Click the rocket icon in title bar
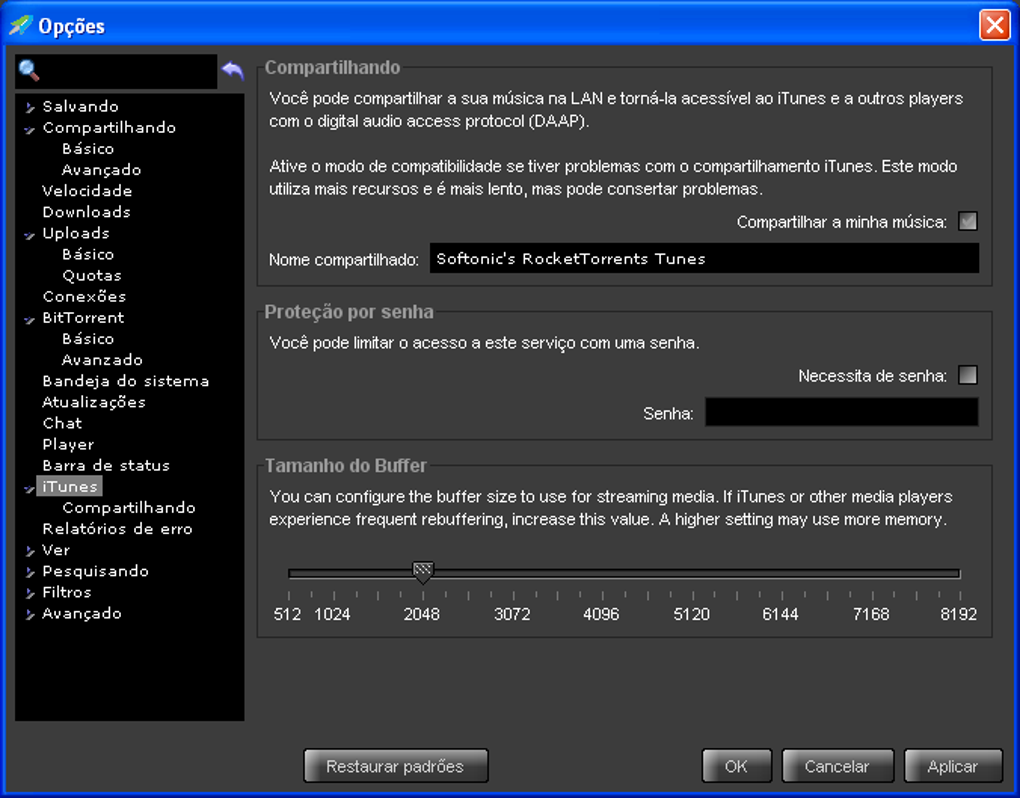Viewport: 1020px width, 798px height. coord(20,25)
